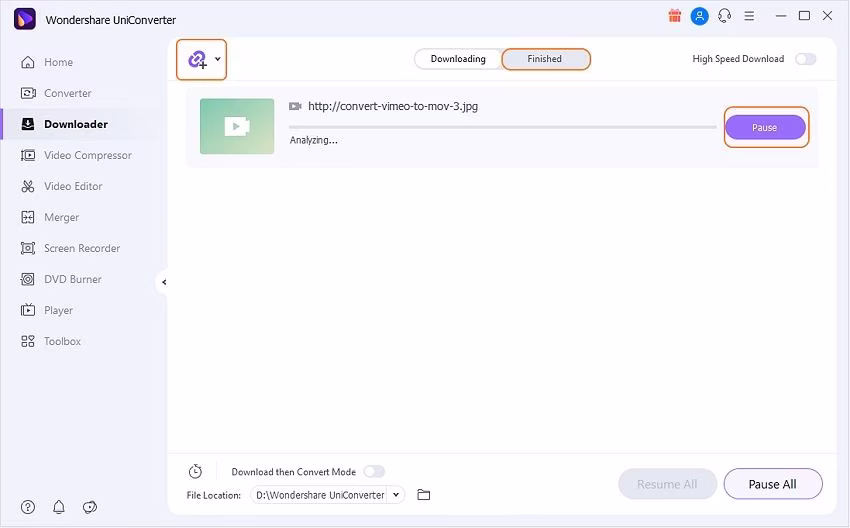Viewport: 850px width, 528px height.
Task: Collapse the sidebar with the arrow handle
Action: pos(163,282)
